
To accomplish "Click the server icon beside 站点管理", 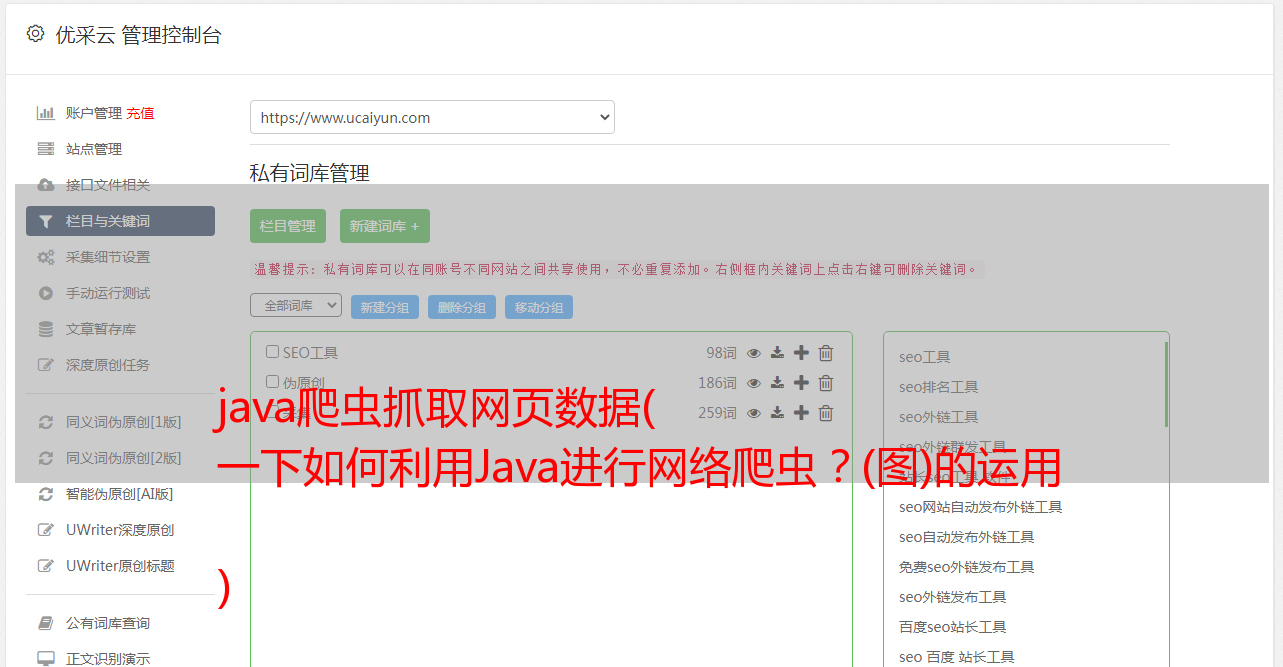I will [45, 149].
